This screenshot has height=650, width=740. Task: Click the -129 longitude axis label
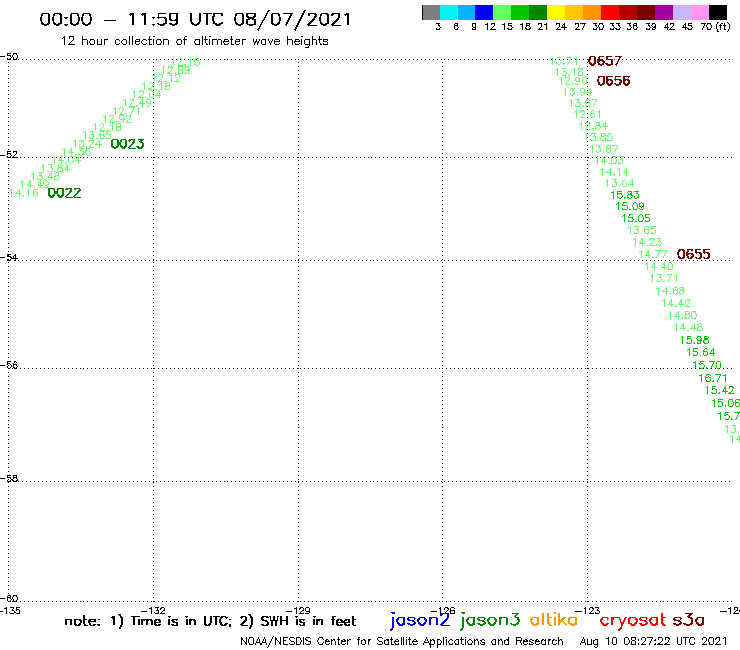[x=298, y=610]
